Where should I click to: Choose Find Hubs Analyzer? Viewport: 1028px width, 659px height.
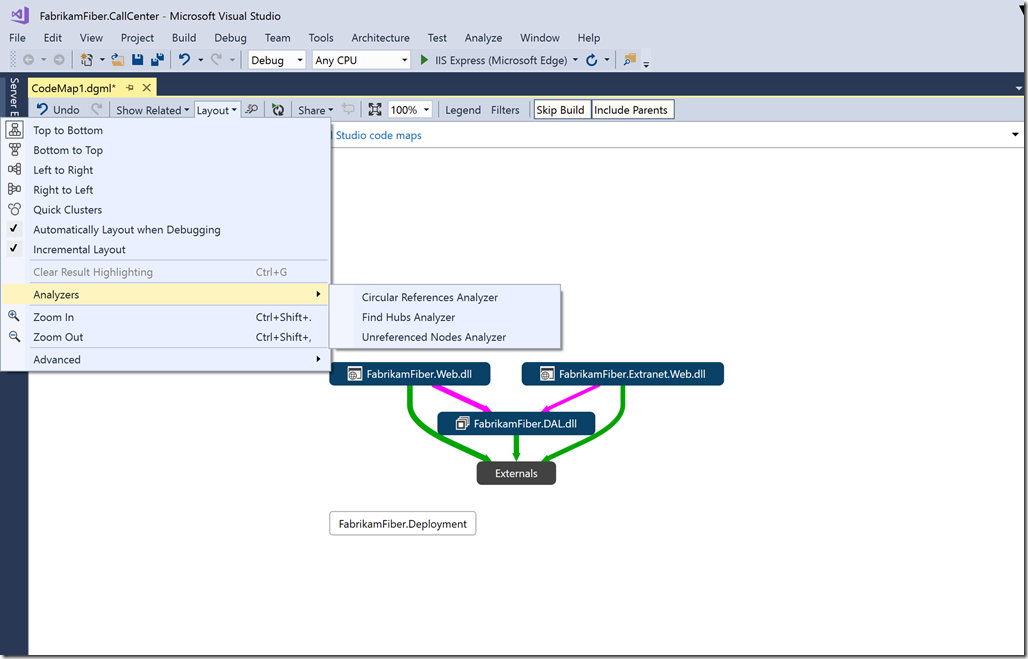pyautogui.click(x=445, y=317)
